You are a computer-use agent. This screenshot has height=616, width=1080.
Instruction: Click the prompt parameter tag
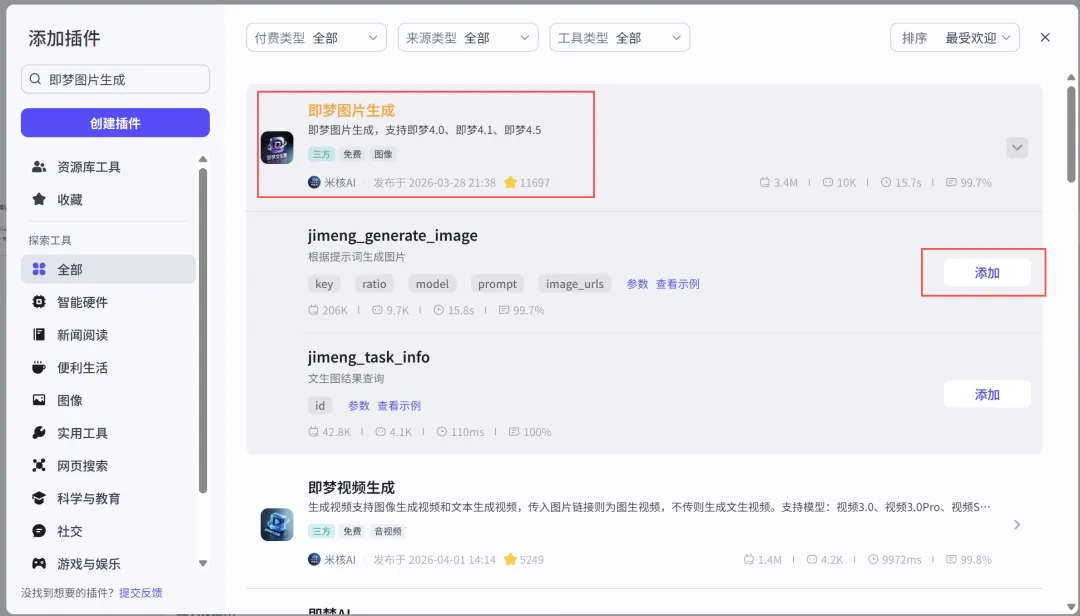tap(497, 284)
